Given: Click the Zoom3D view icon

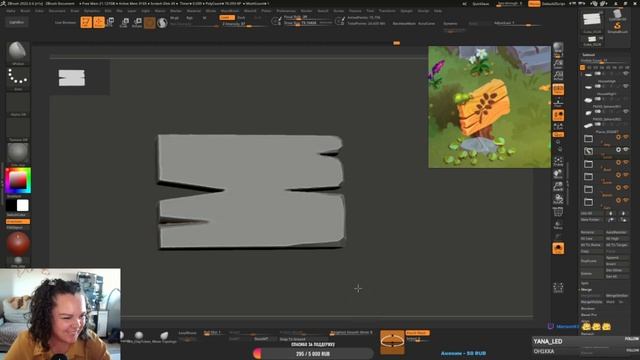Looking at the screenshot, I should (x=558, y=187).
